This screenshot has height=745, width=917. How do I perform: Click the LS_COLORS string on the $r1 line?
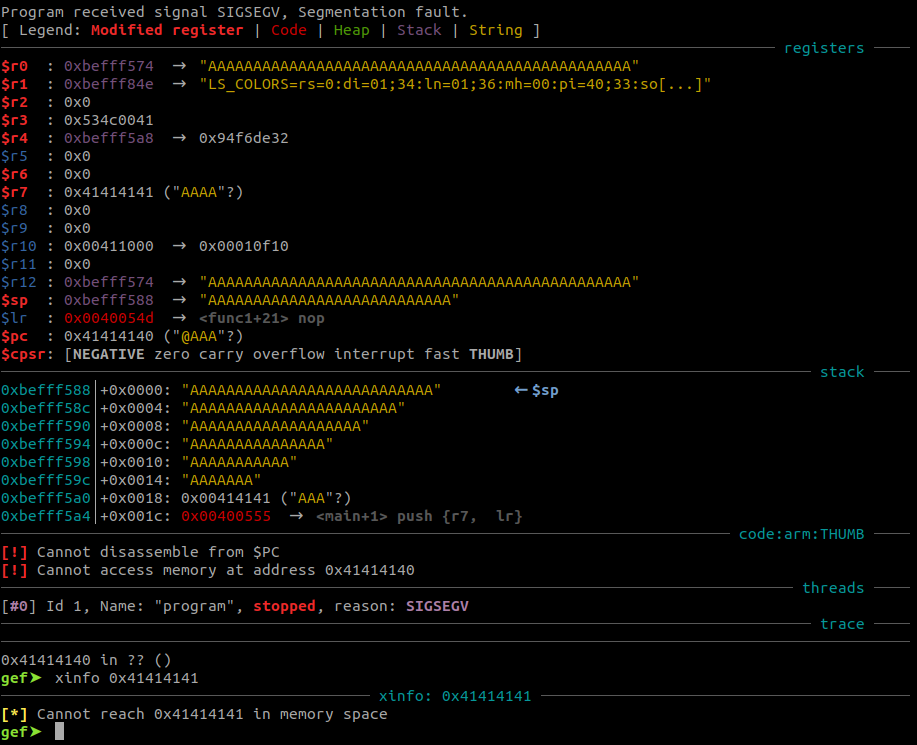(x=455, y=84)
